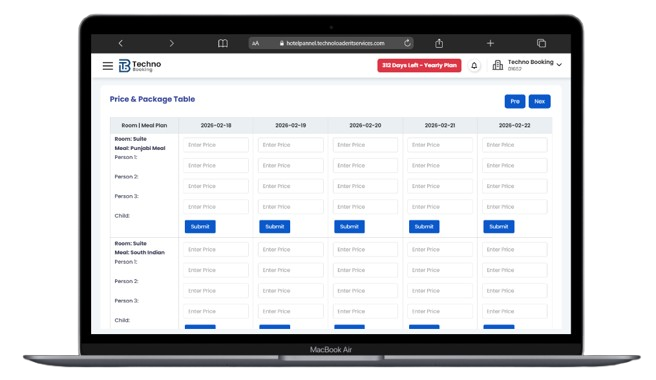656x380 pixels.
Task: Click the Nex button
Action: [x=540, y=101]
